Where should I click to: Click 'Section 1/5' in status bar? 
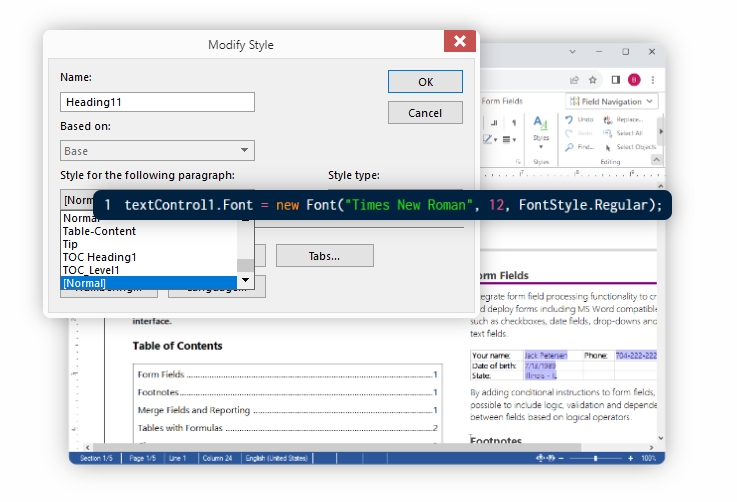96,458
